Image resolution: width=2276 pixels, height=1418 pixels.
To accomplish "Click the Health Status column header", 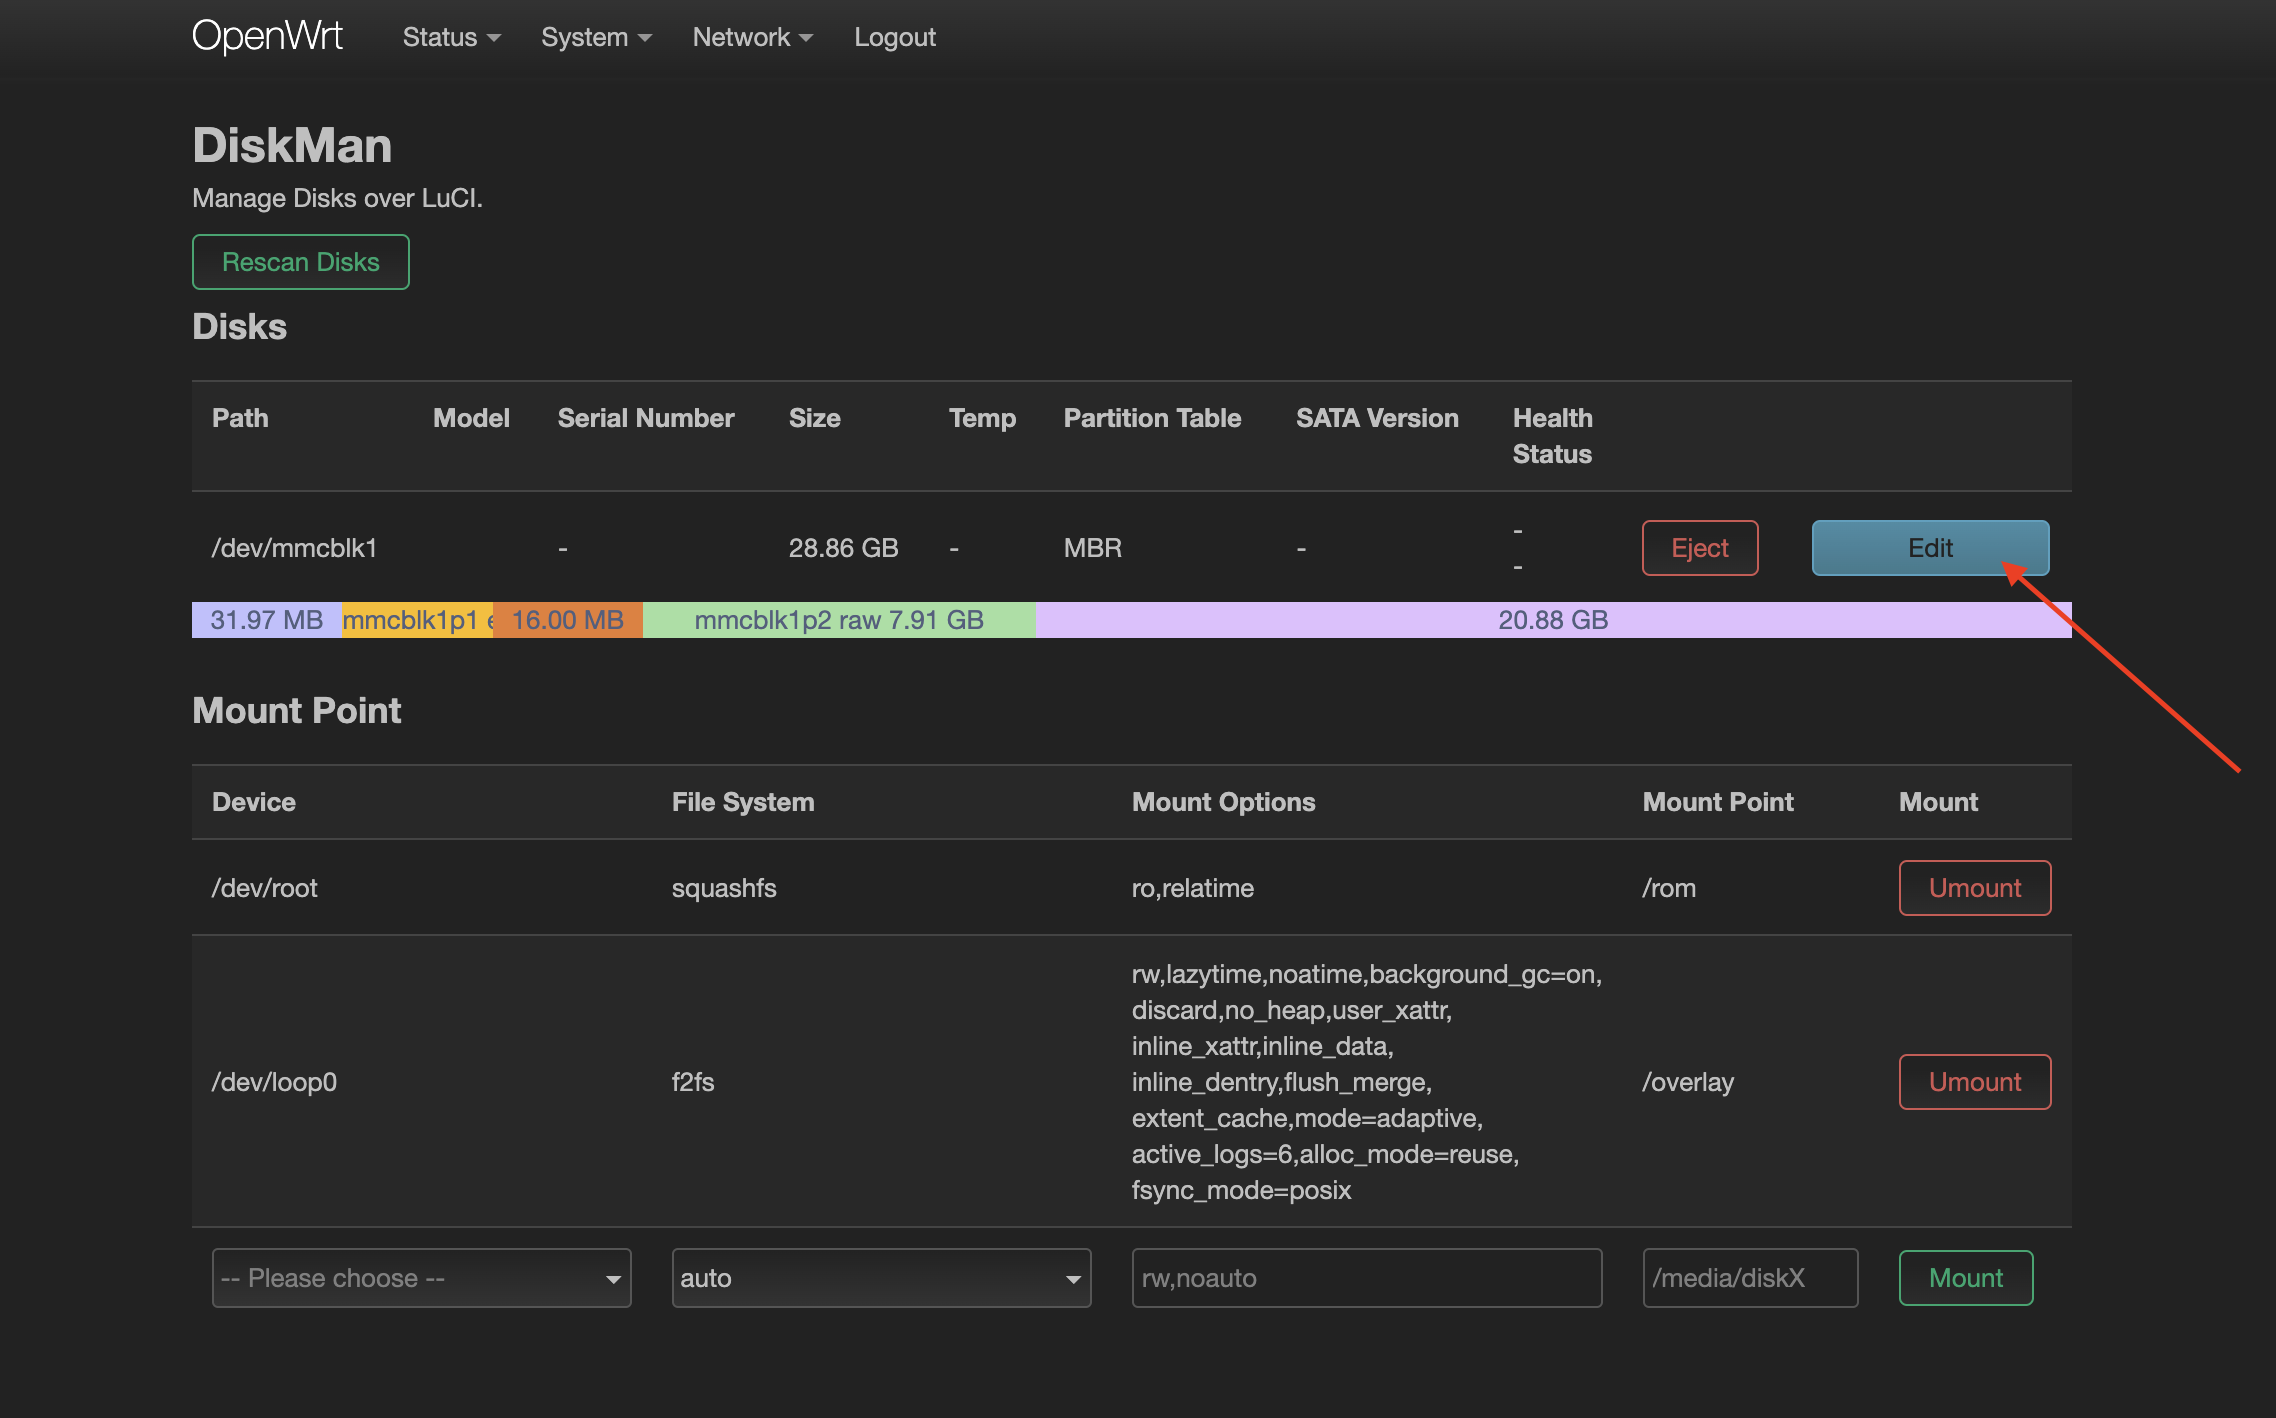I will pos(1552,436).
